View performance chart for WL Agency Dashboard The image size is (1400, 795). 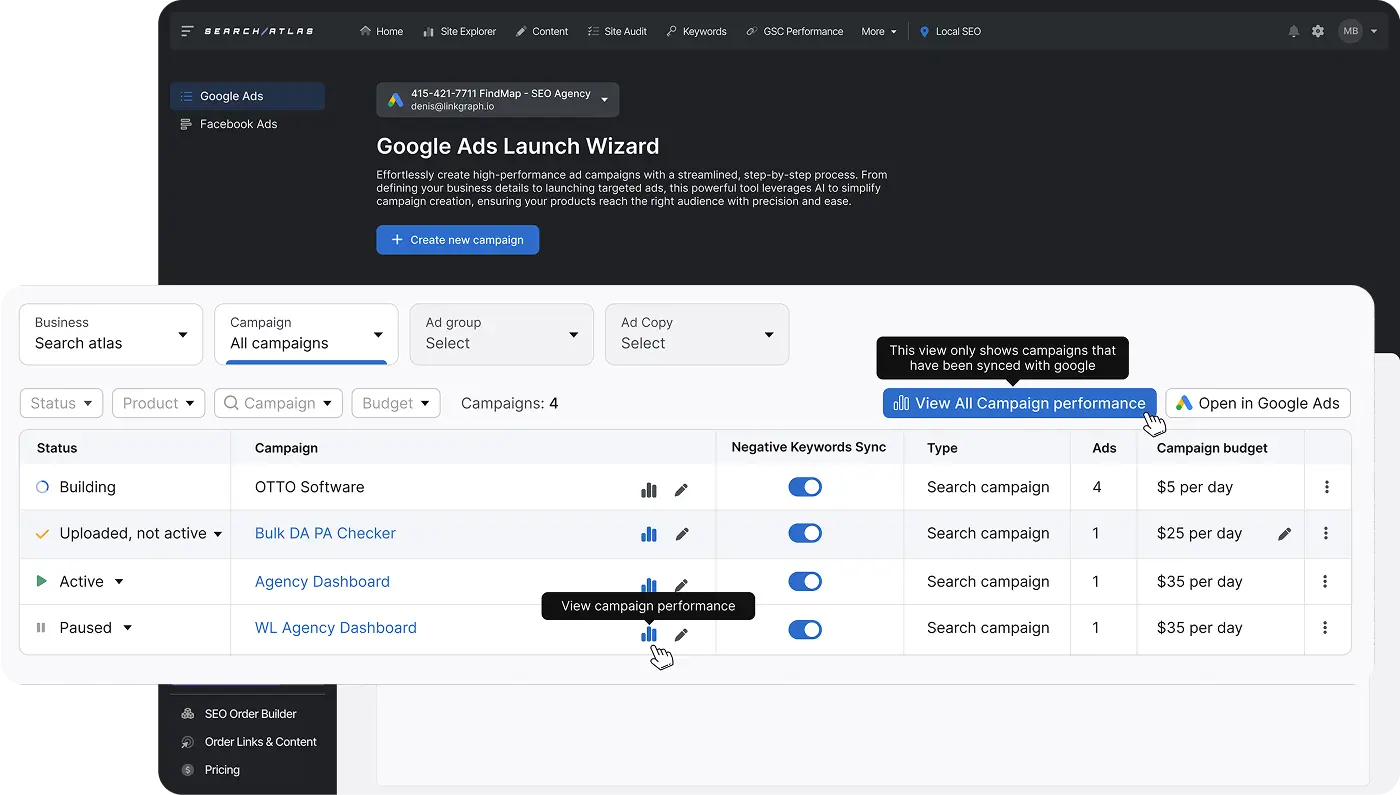coord(649,634)
